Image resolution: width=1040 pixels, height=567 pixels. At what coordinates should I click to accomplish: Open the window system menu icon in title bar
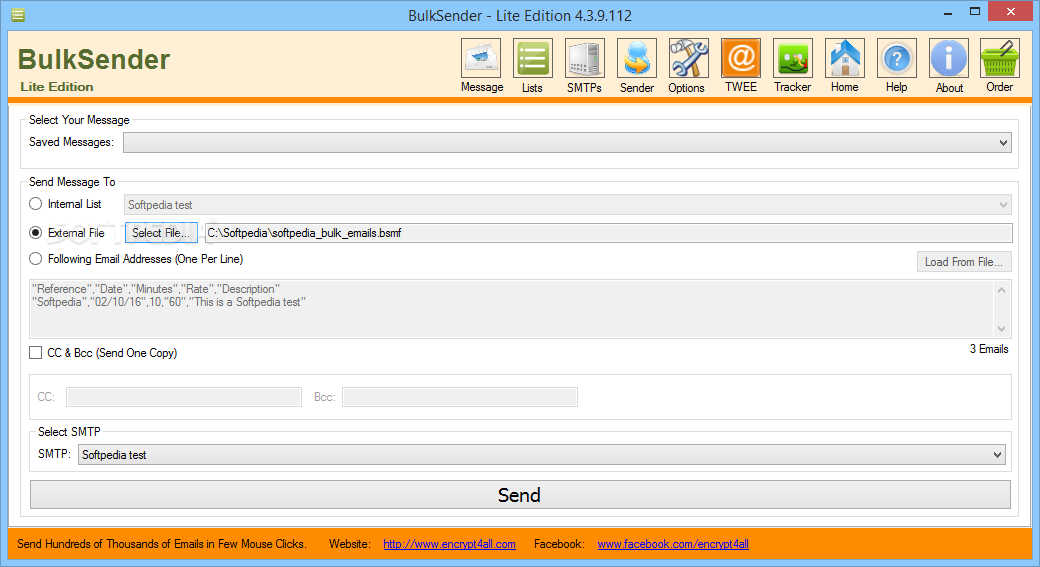pos(18,15)
